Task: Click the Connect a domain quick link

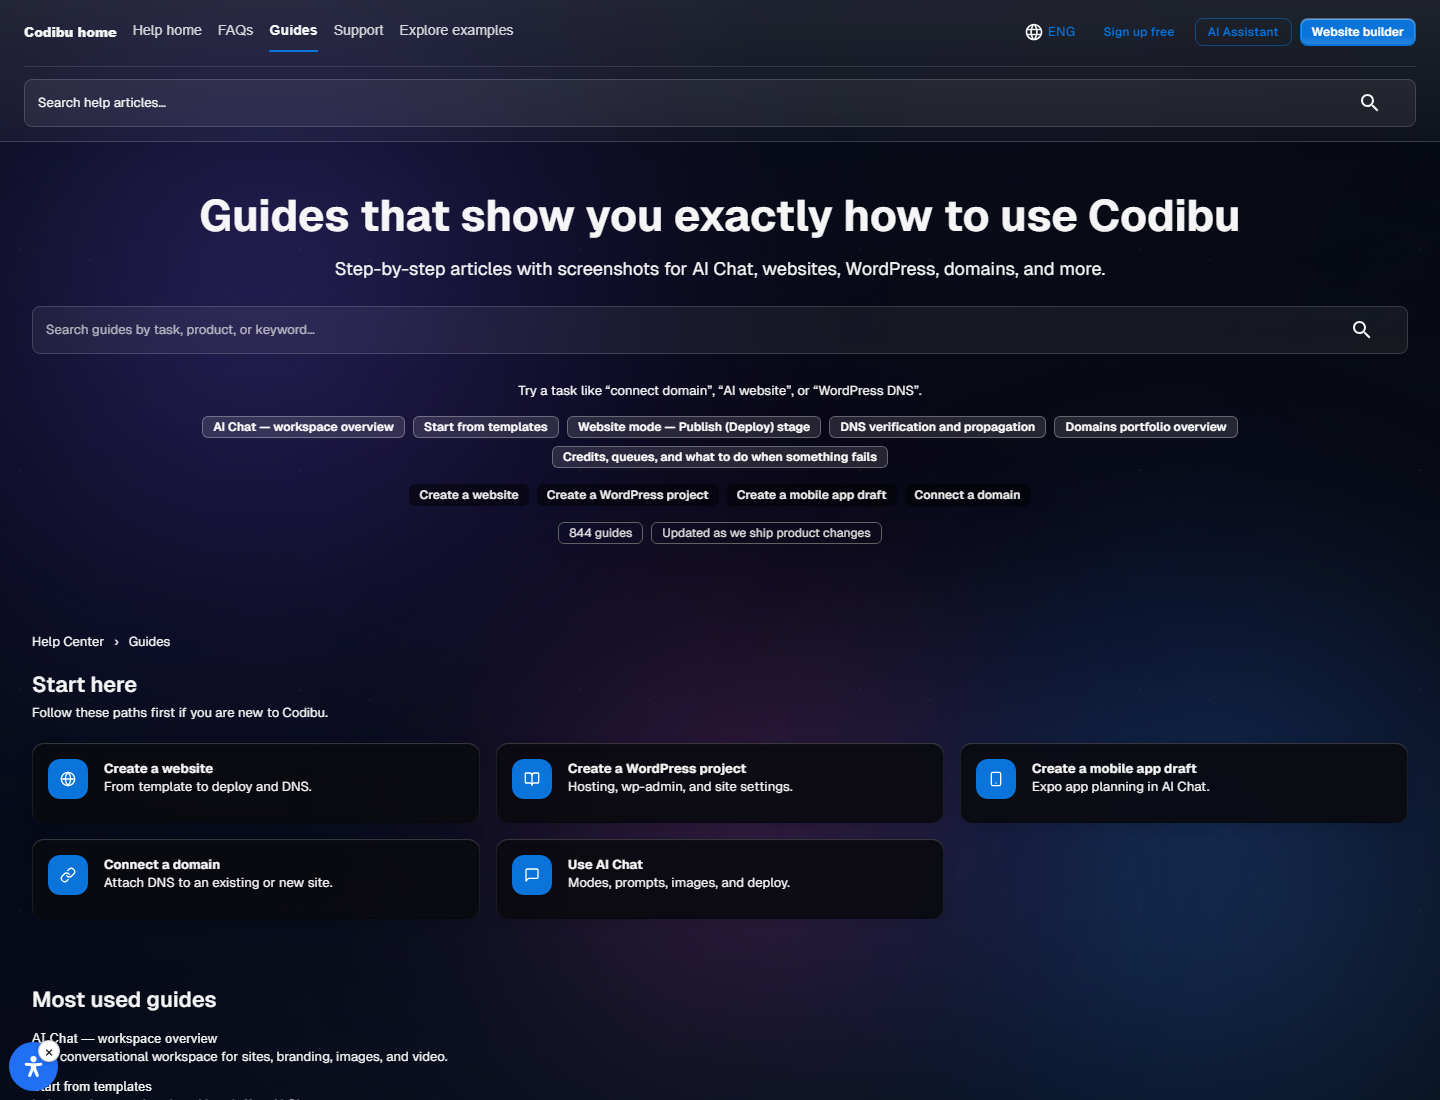Action: [967, 495]
